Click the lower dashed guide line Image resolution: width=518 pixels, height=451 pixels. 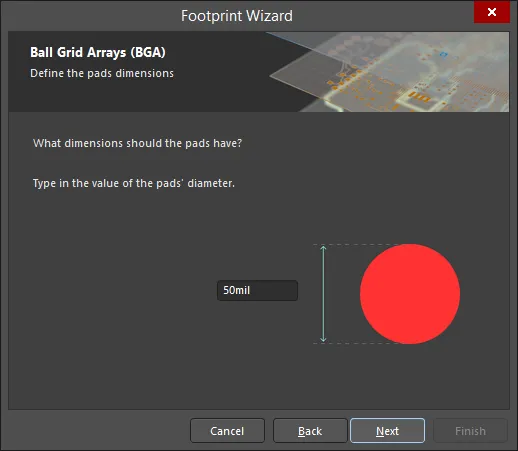[357, 343]
